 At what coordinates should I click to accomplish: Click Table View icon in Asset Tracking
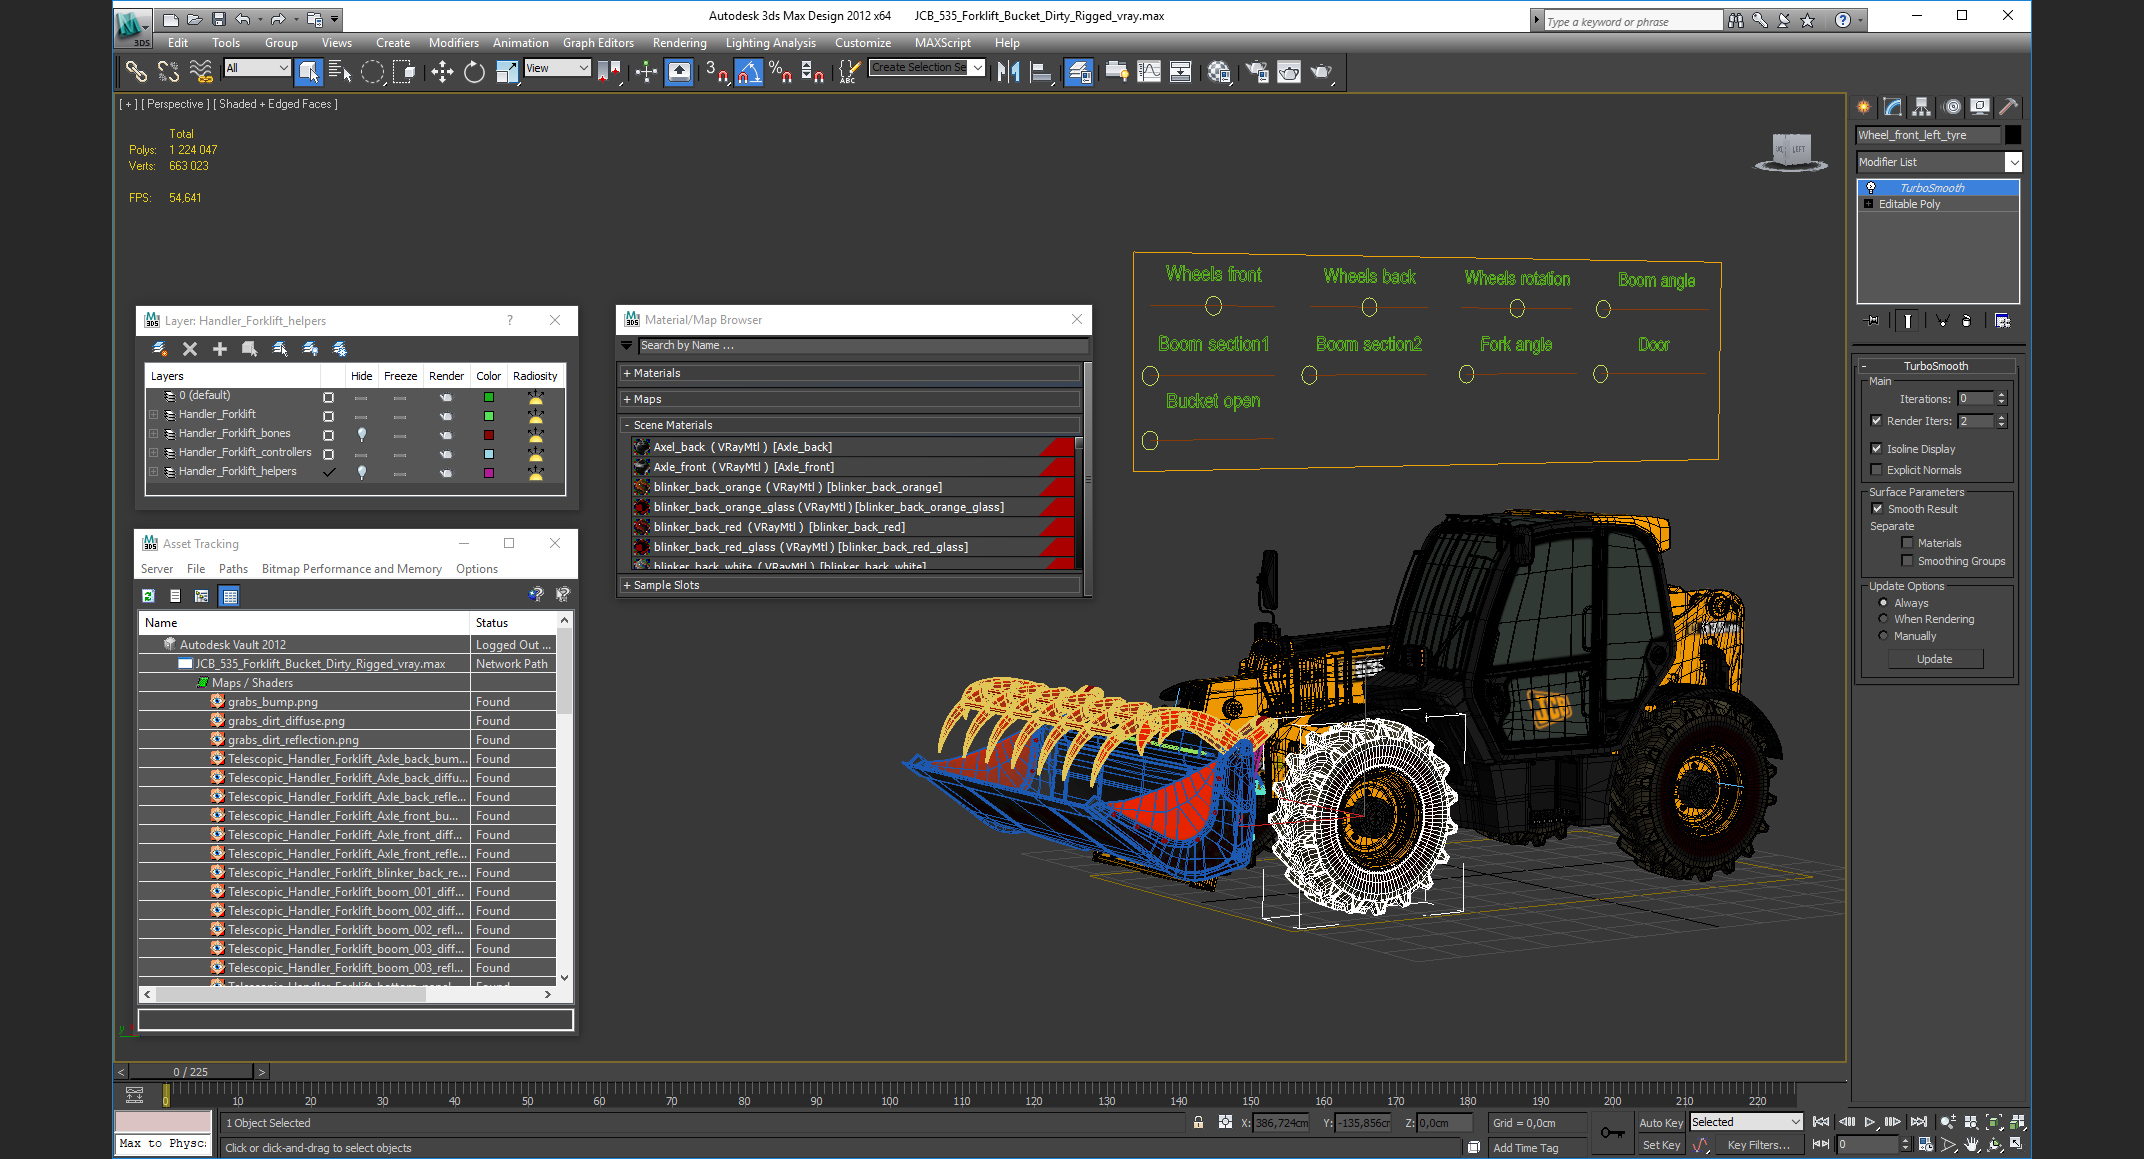point(230,596)
